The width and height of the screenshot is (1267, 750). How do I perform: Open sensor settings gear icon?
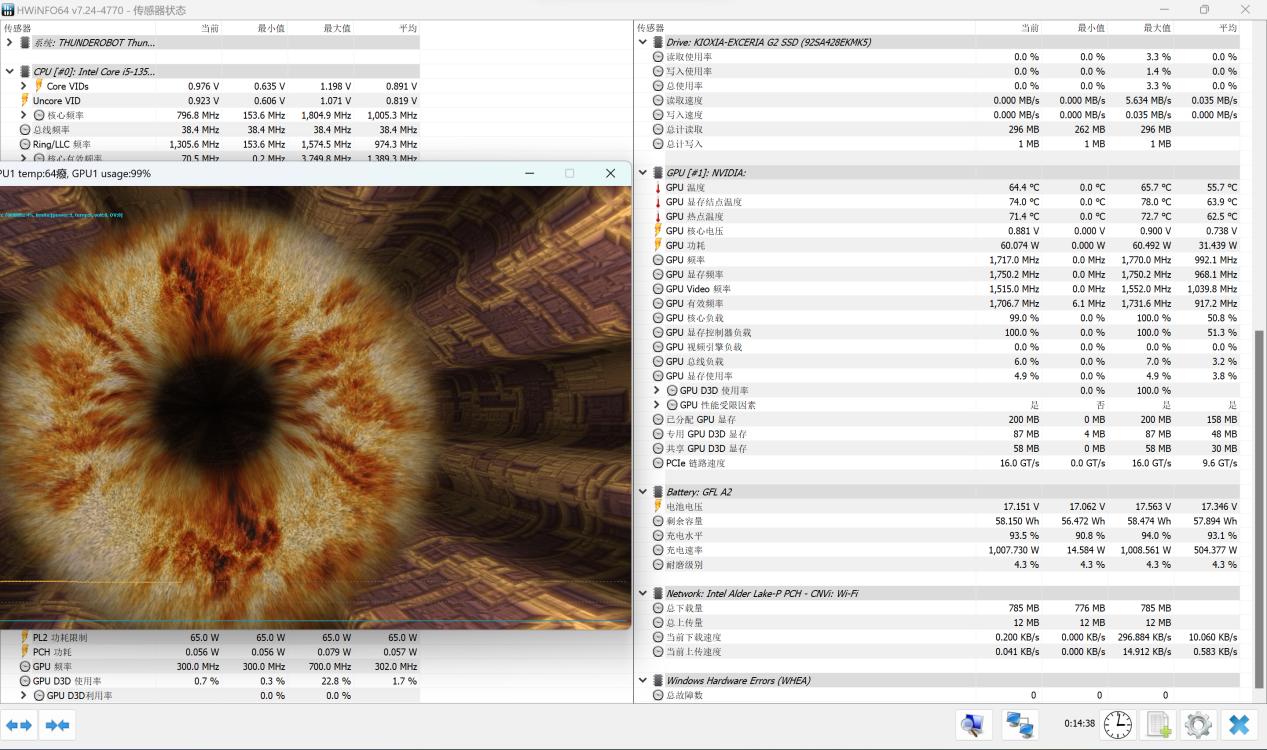(x=1198, y=724)
